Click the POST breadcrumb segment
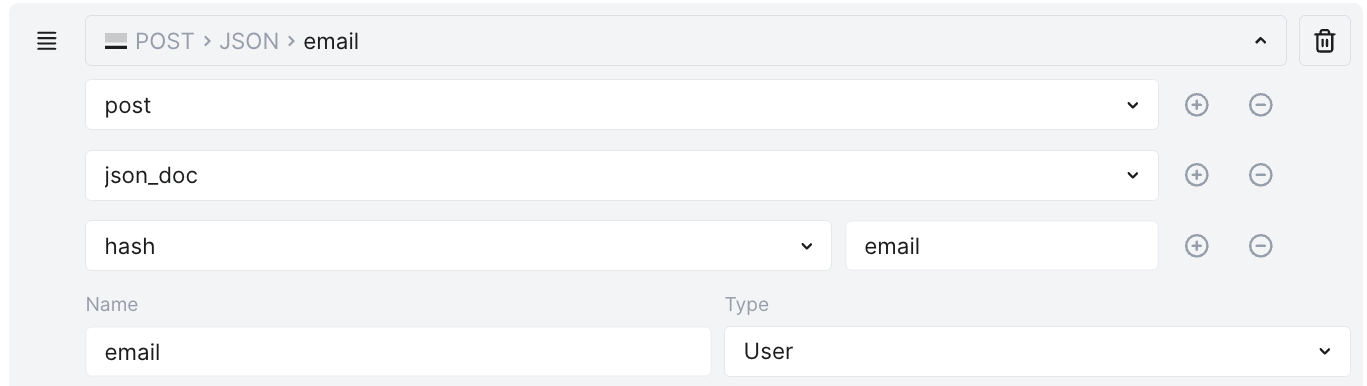The height and width of the screenshot is (386, 1367). [165, 41]
